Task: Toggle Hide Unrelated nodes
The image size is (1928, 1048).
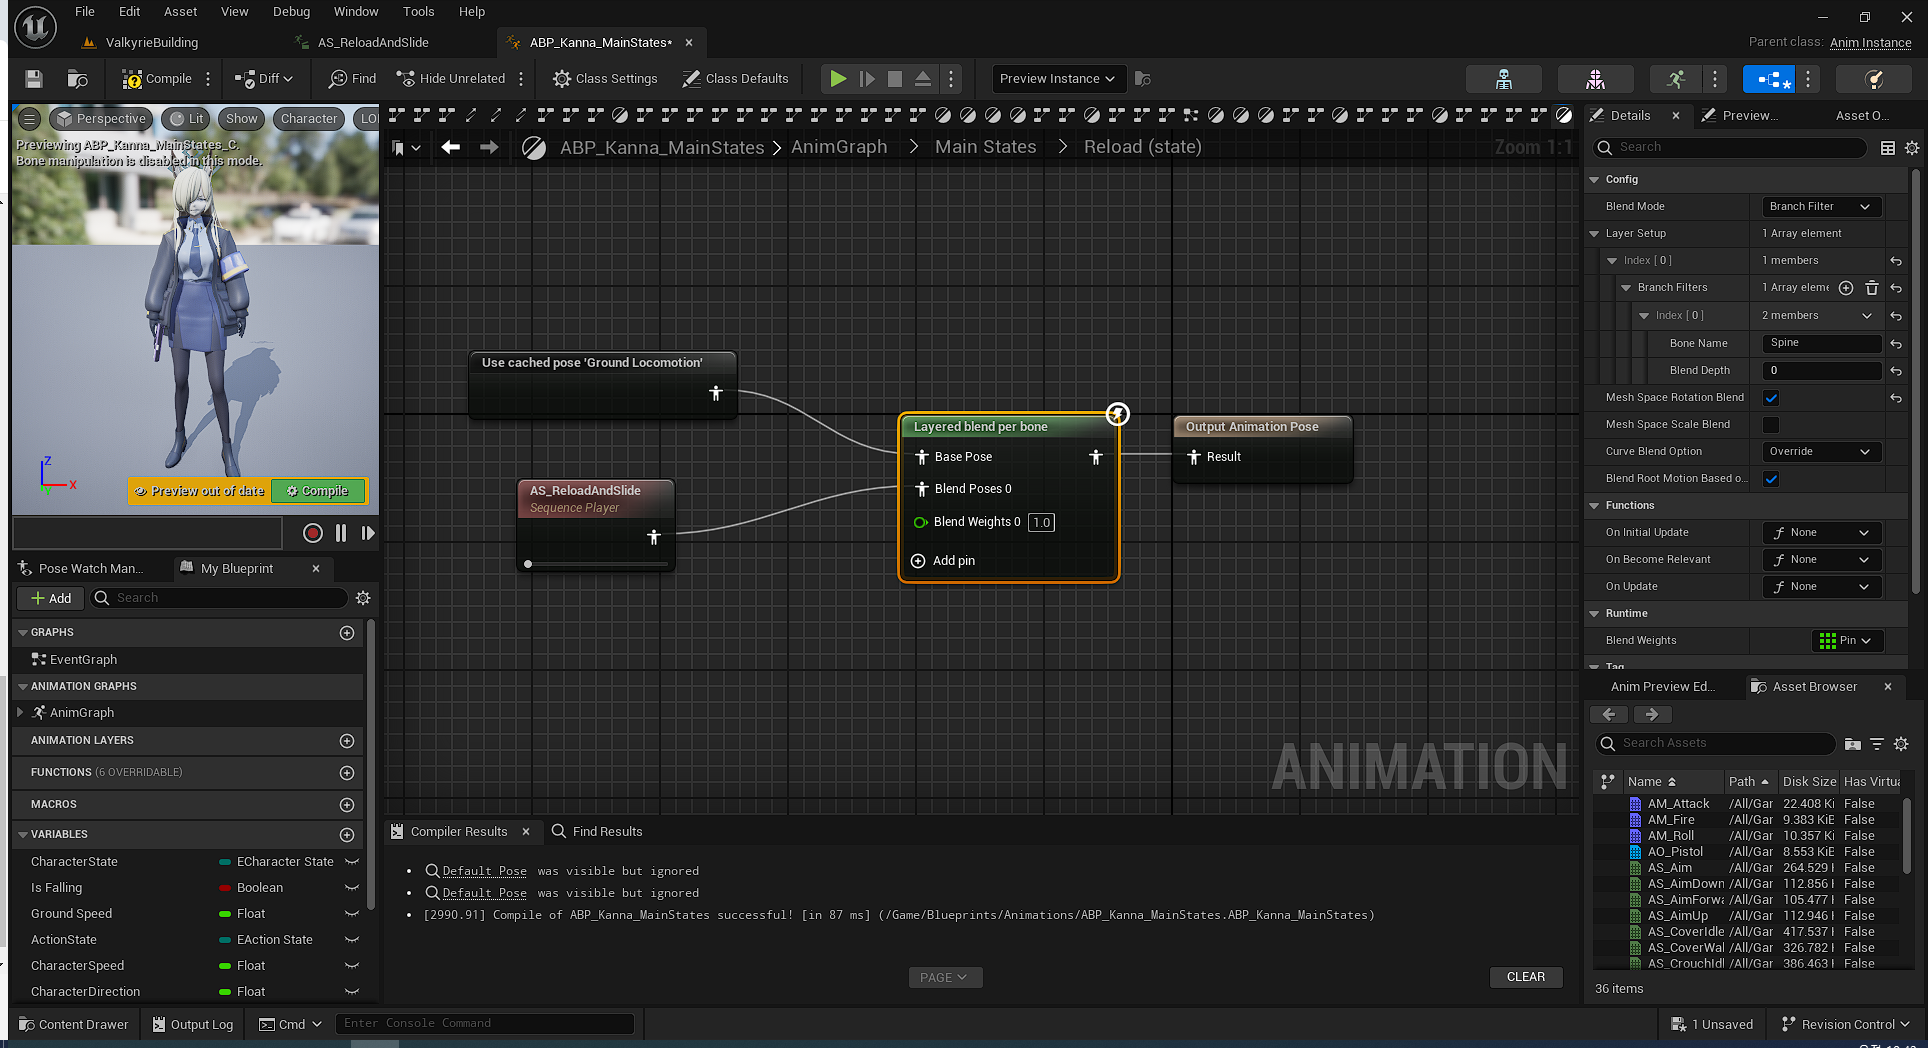Action: pos(451,79)
